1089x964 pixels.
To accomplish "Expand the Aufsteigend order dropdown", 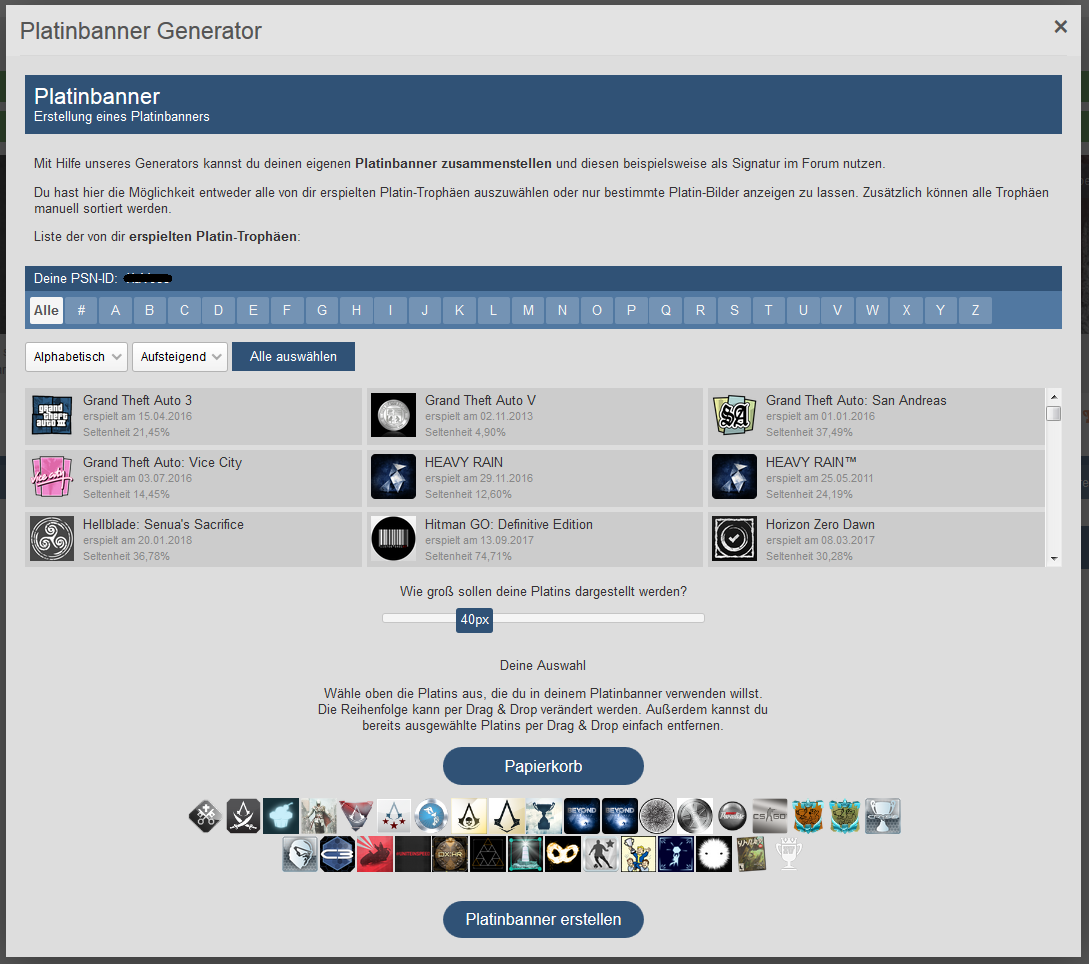I will pos(180,357).
